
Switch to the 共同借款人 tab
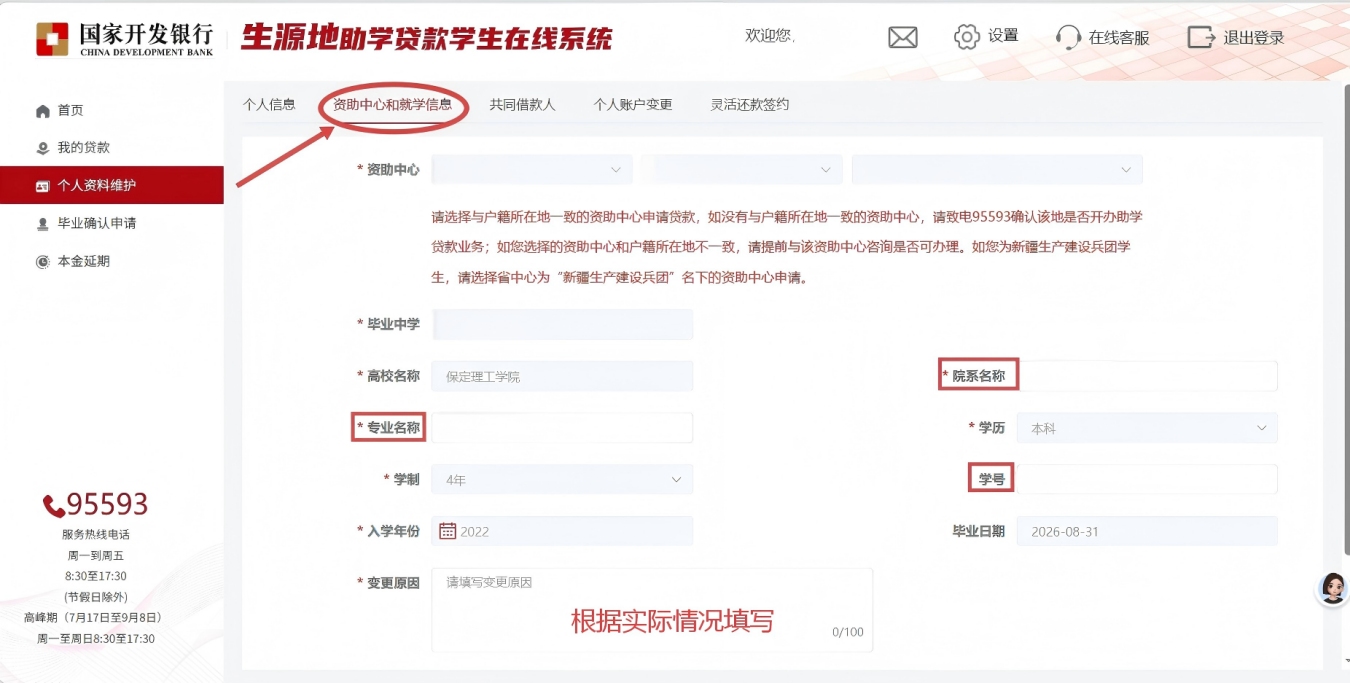pyautogui.click(x=522, y=104)
